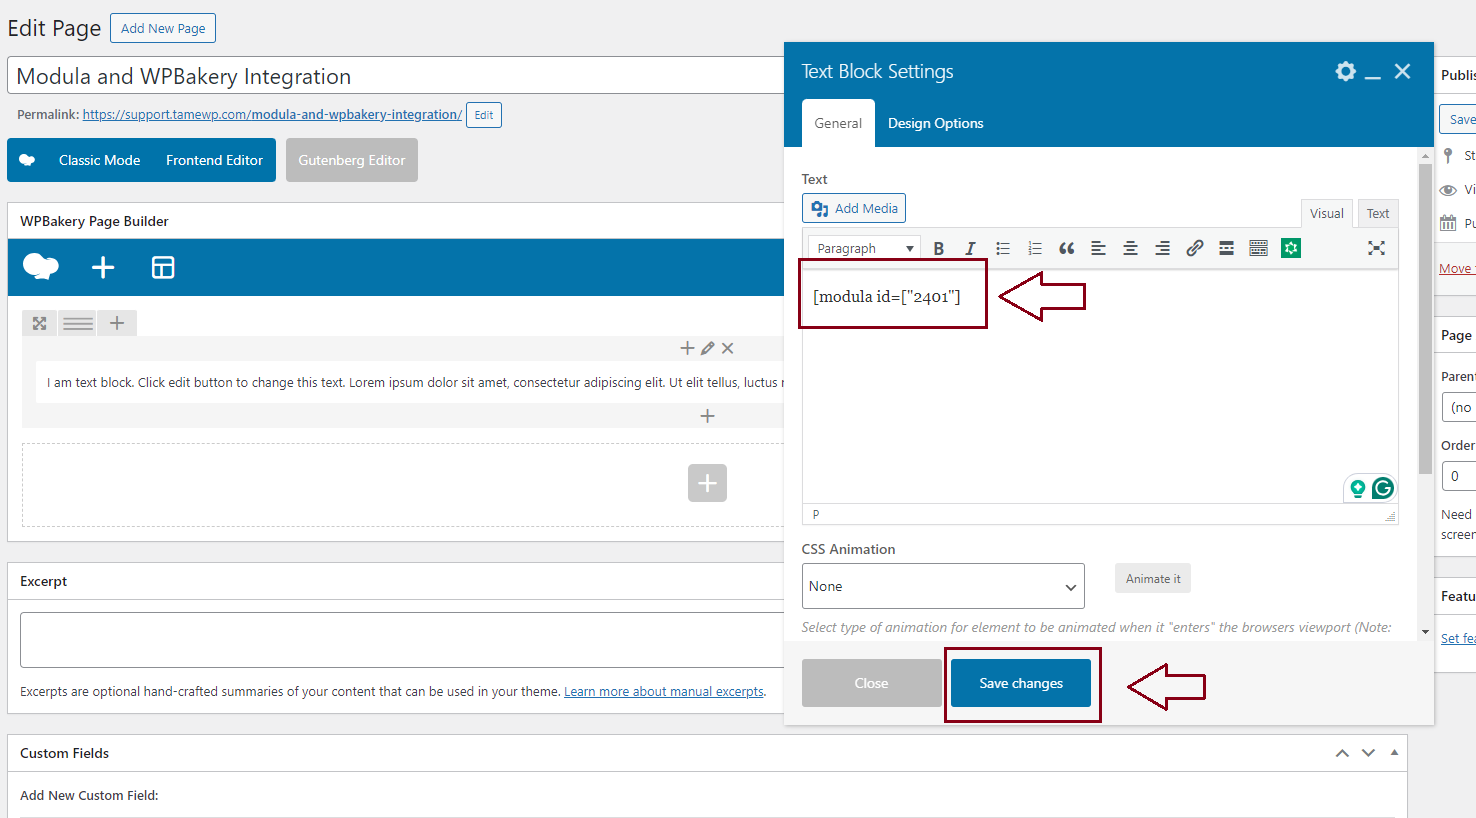Image resolution: width=1476 pixels, height=818 pixels.
Task: Apply italic formatting in editor toolbar
Action: coord(969,249)
